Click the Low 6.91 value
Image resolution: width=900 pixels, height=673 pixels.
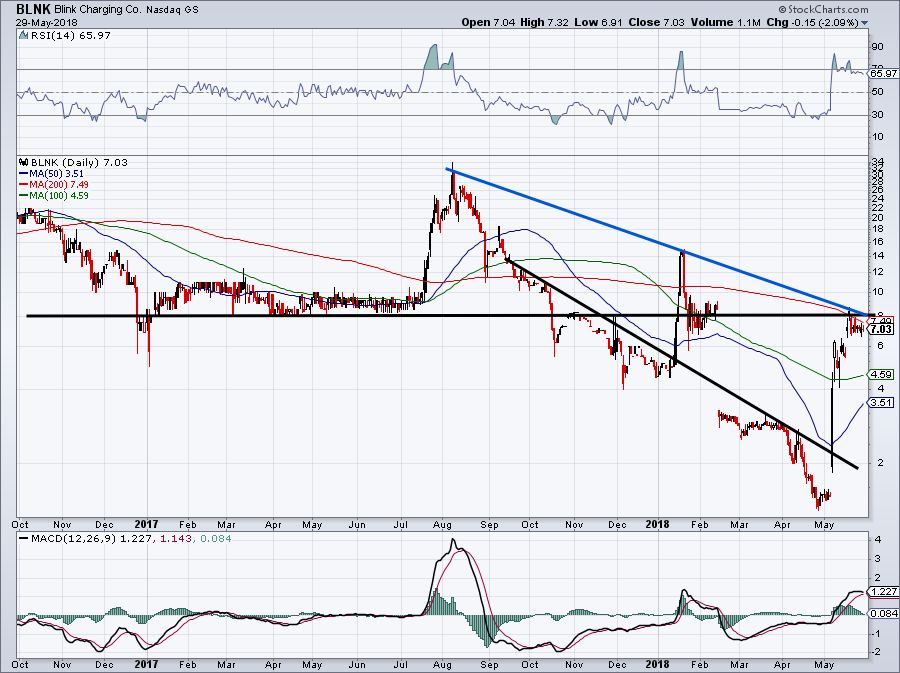[x=598, y=22]
